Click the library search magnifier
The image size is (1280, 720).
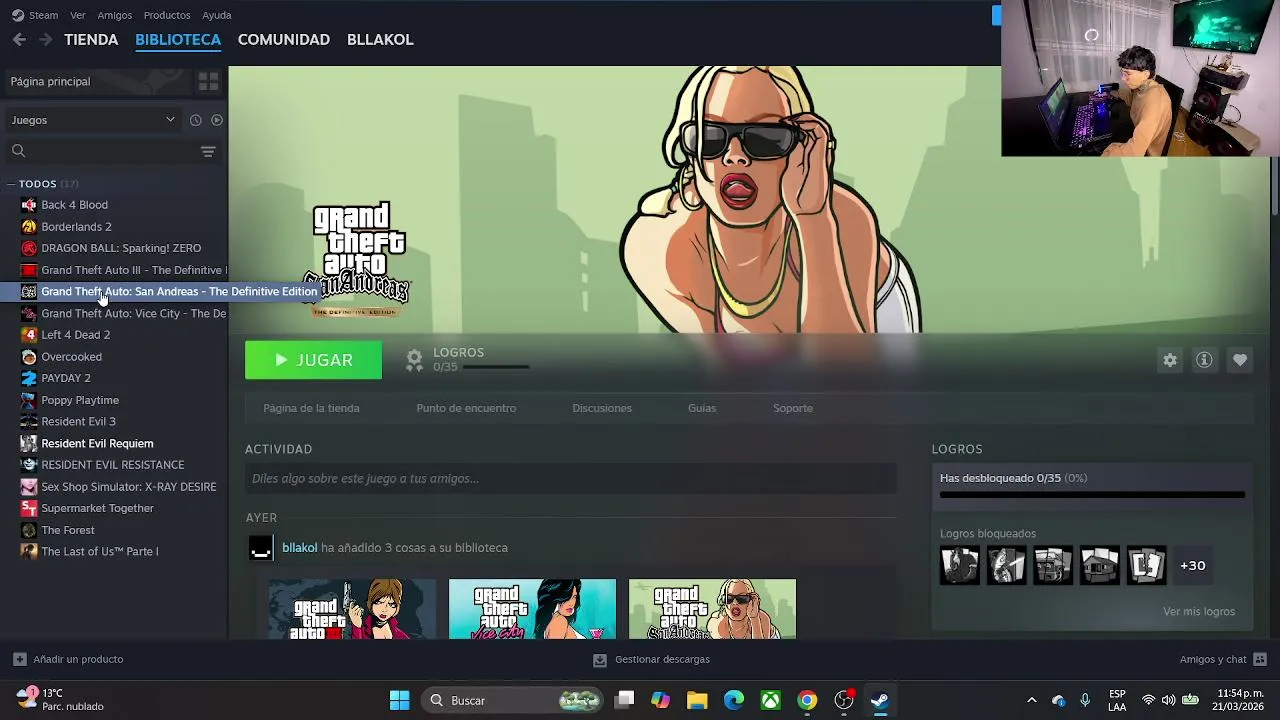18,151
